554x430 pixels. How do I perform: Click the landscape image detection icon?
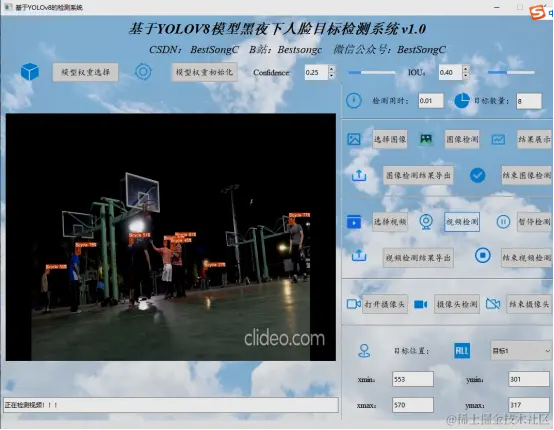(426, 139)
